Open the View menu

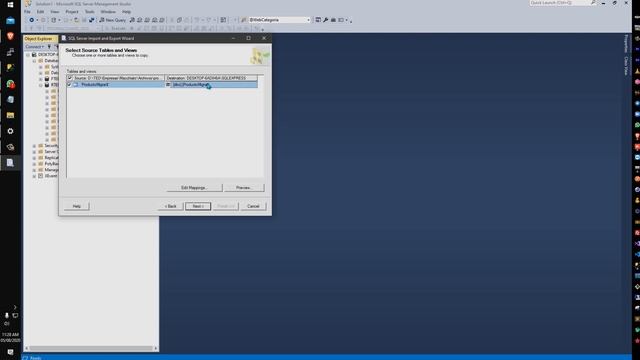tap(54, 12)
